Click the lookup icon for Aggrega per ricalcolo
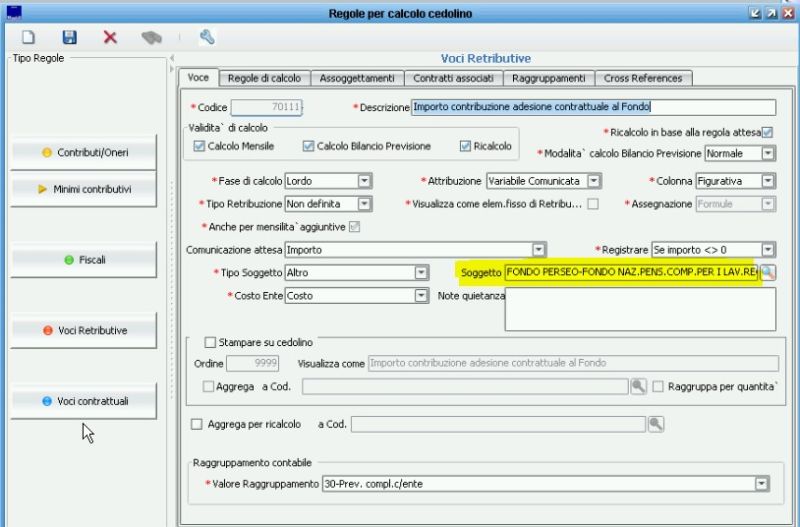Screen dimensions: 800x527 coord(655,424)
